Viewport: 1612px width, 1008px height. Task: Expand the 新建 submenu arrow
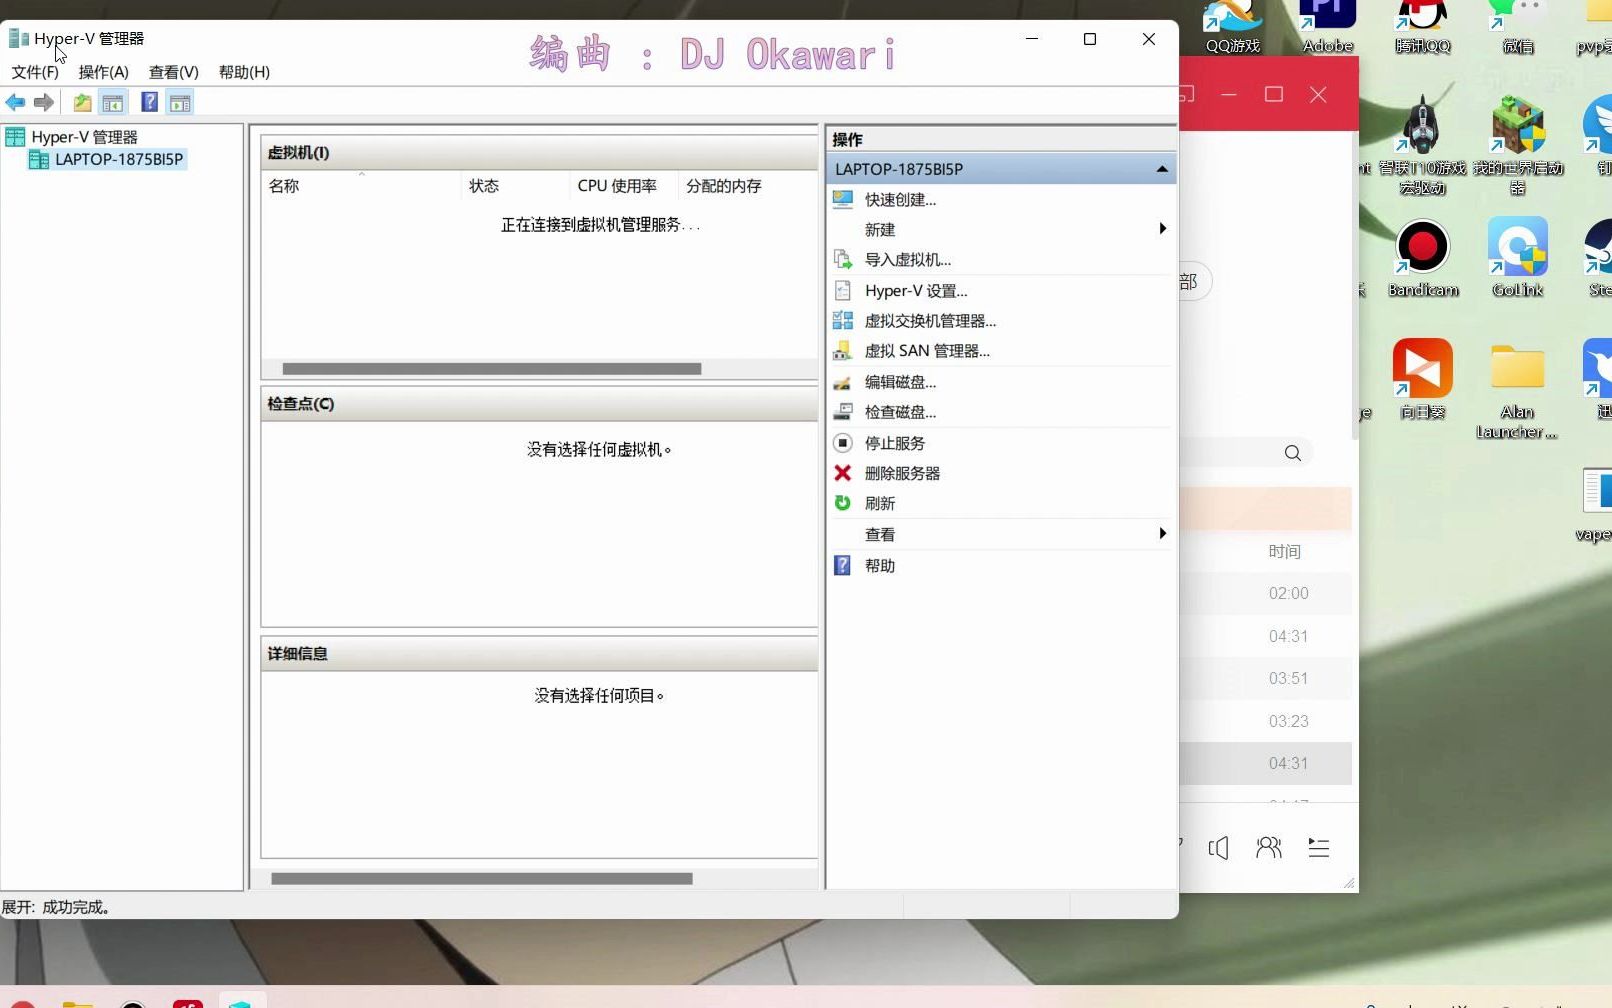pos(1162,229)
